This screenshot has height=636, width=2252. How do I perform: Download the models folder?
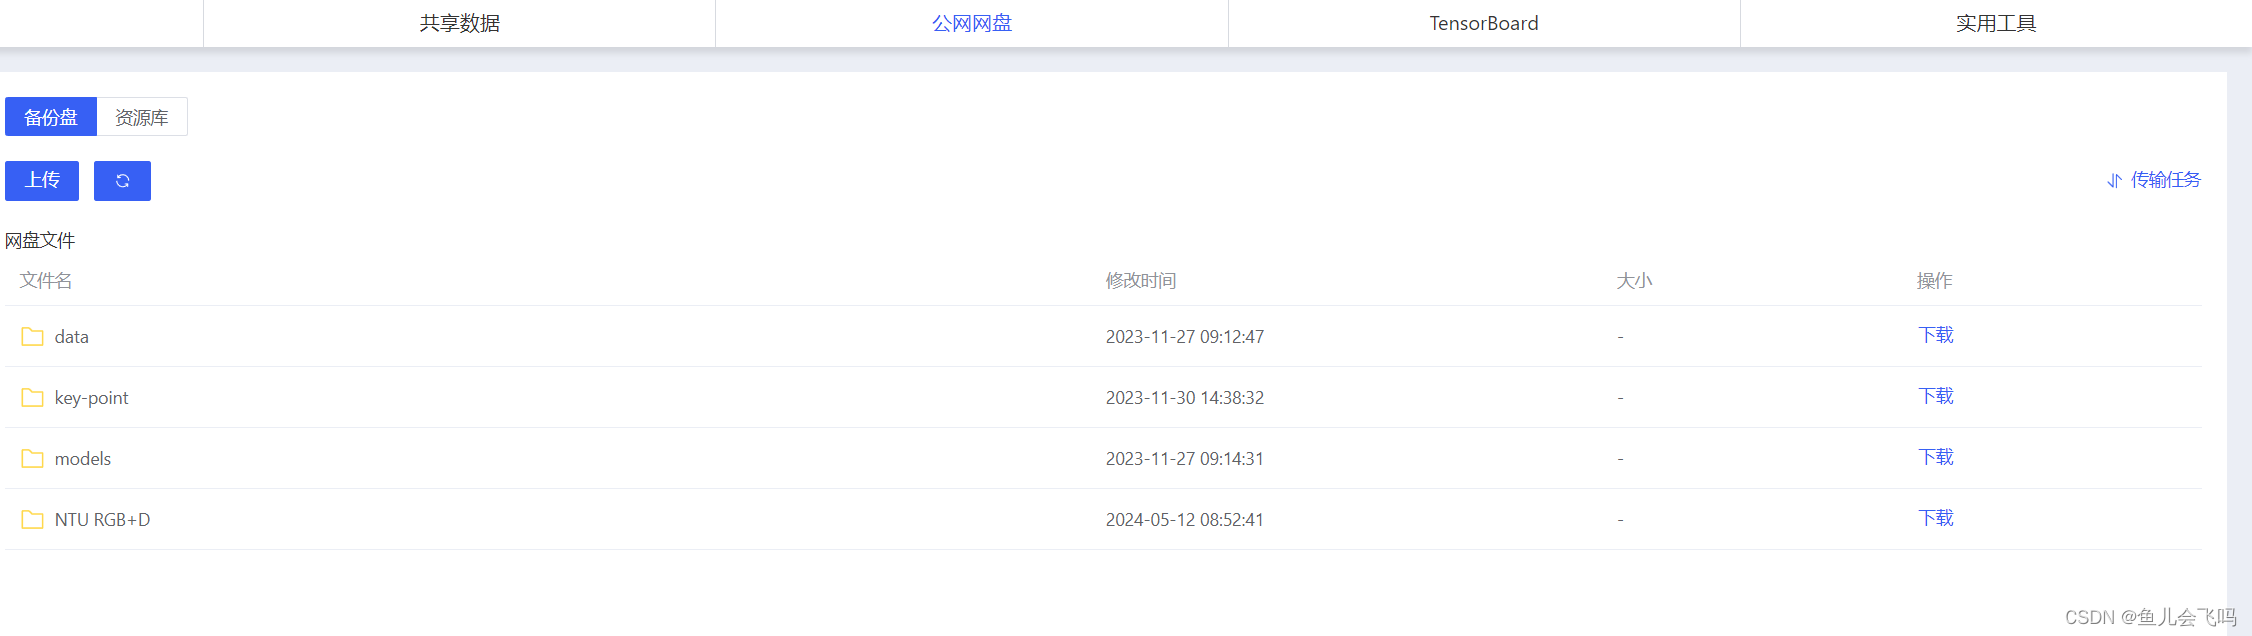click(x=1936, y=458)
